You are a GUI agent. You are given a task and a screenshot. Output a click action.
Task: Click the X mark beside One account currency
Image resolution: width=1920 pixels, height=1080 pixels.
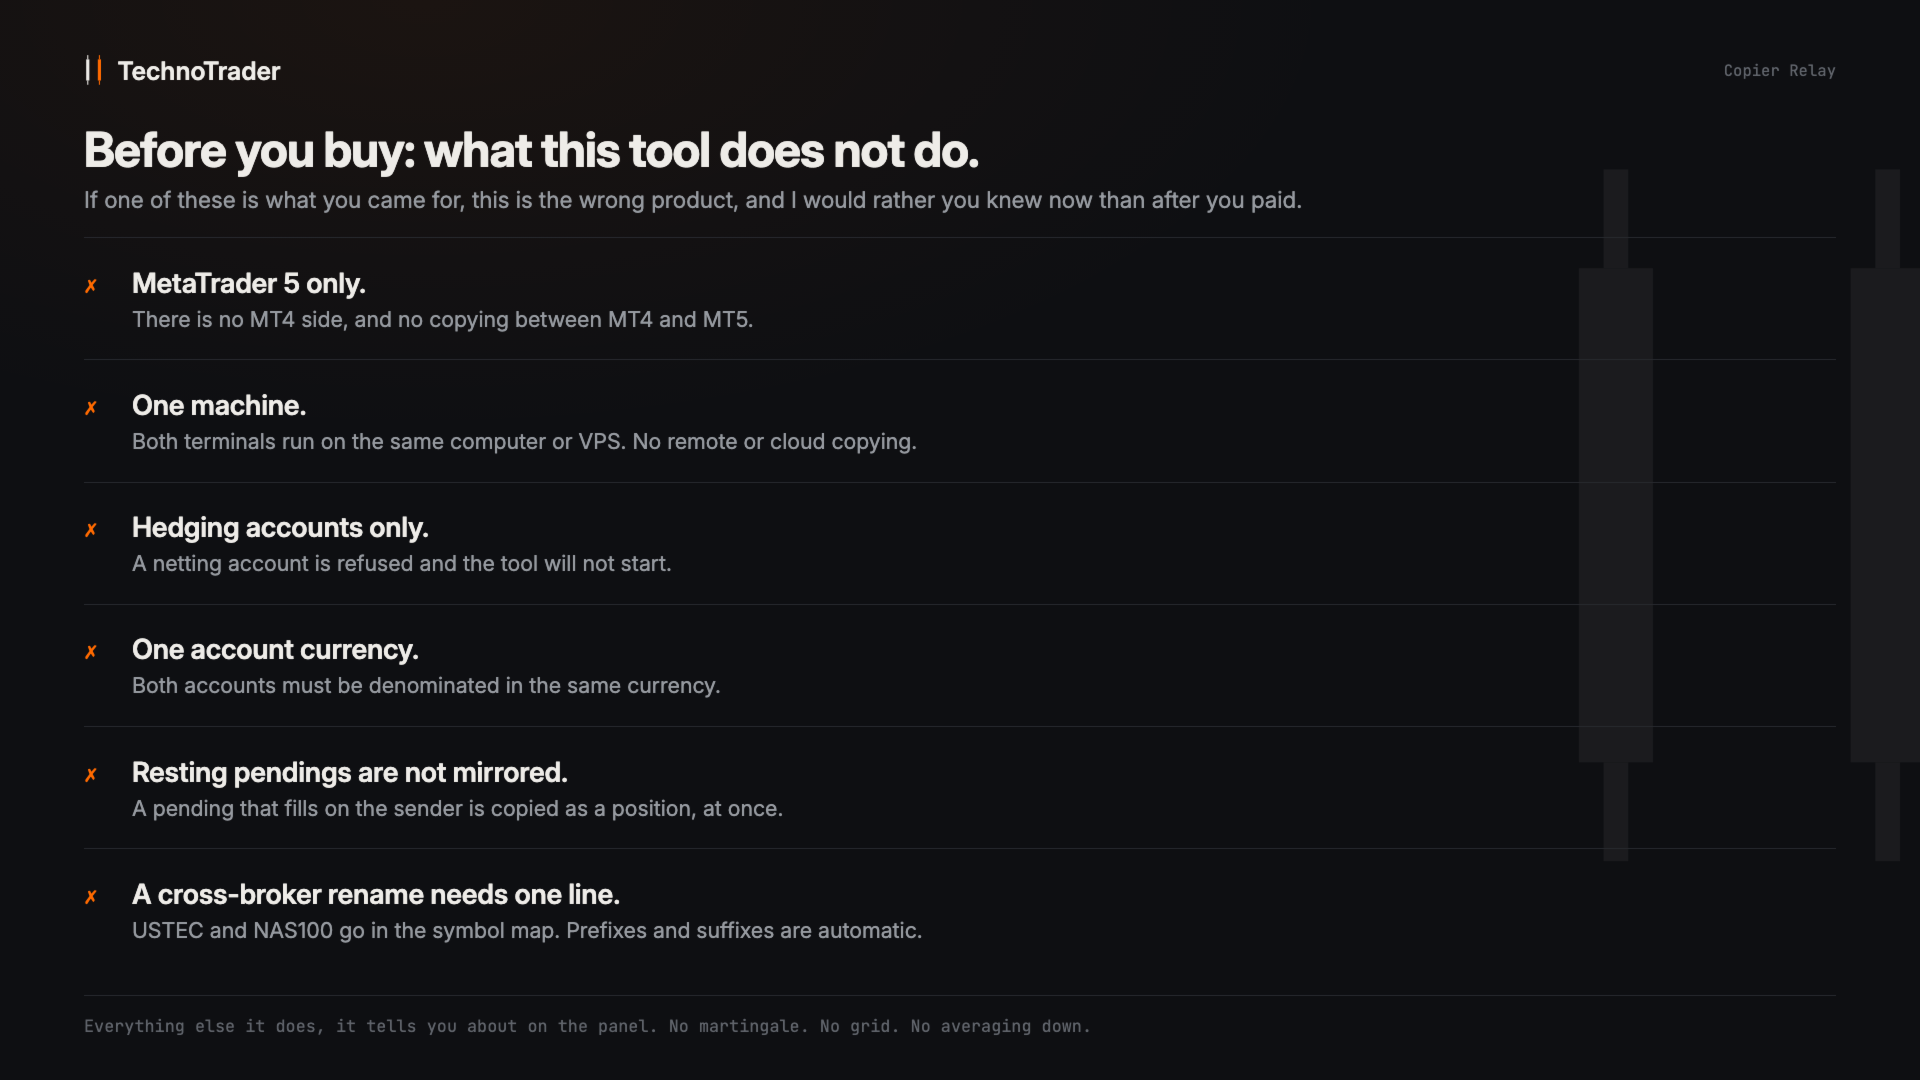[91, 652]
